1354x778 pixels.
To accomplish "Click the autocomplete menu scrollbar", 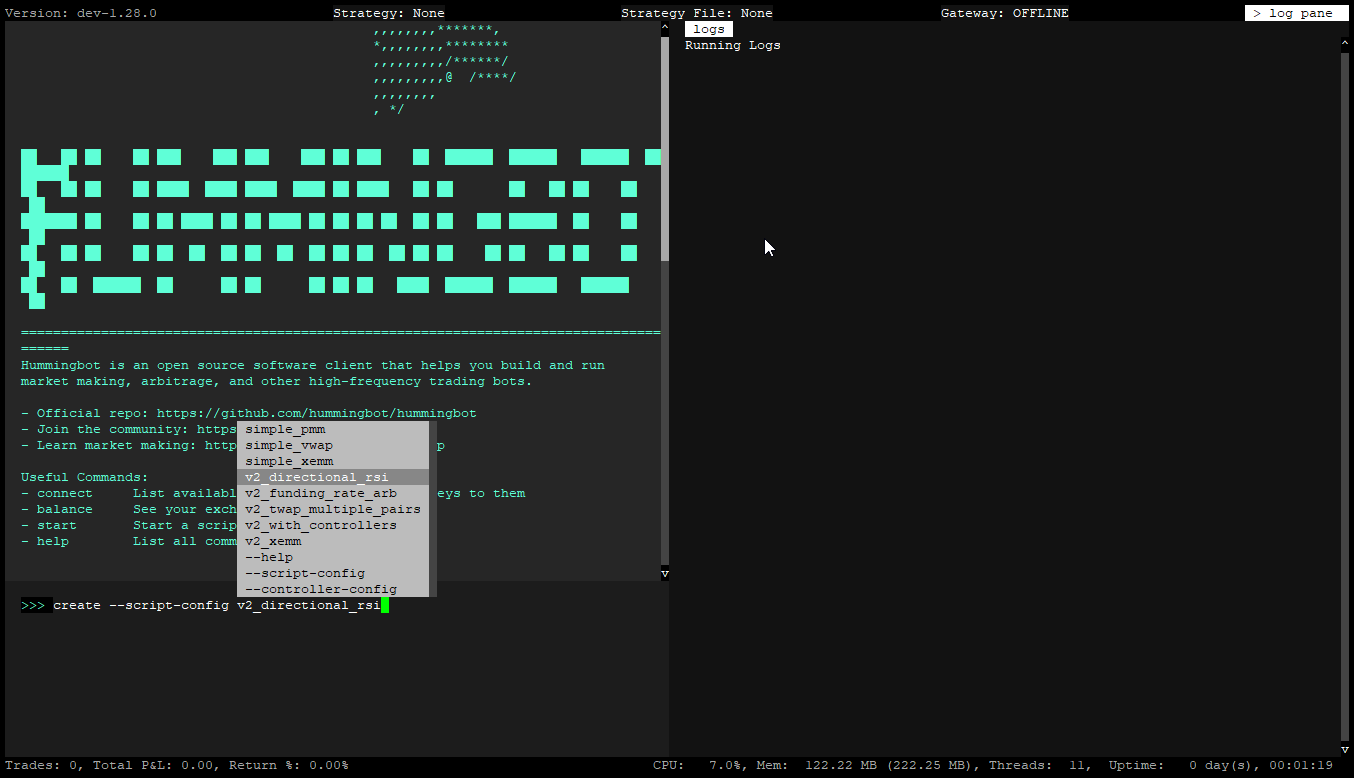I will (433, 509).
